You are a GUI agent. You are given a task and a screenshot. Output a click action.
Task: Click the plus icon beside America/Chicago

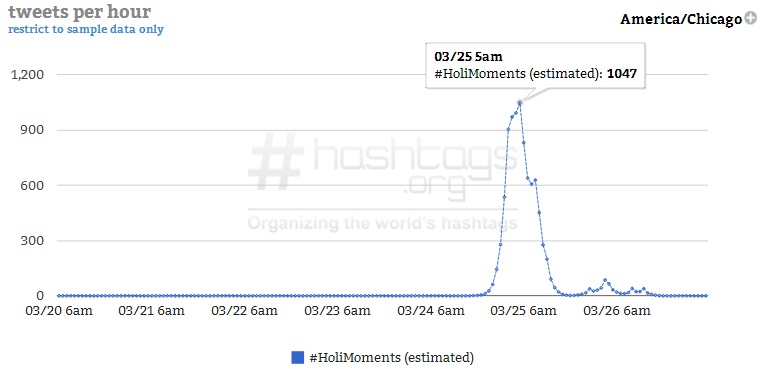click(x=750, y=18)
